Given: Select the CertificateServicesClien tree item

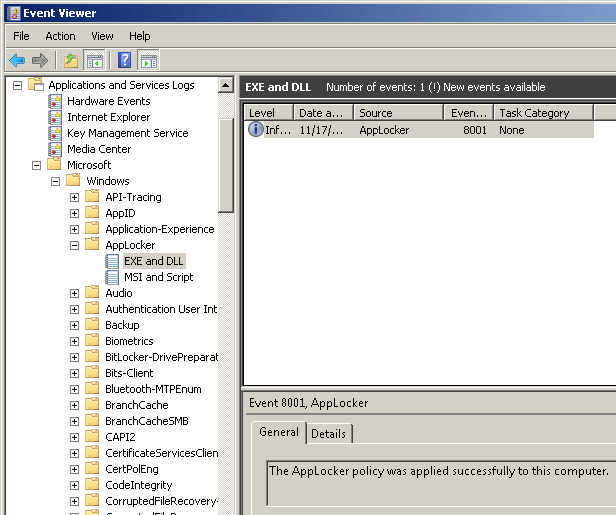Looking at the screenshot, I should tap(161, 453).
